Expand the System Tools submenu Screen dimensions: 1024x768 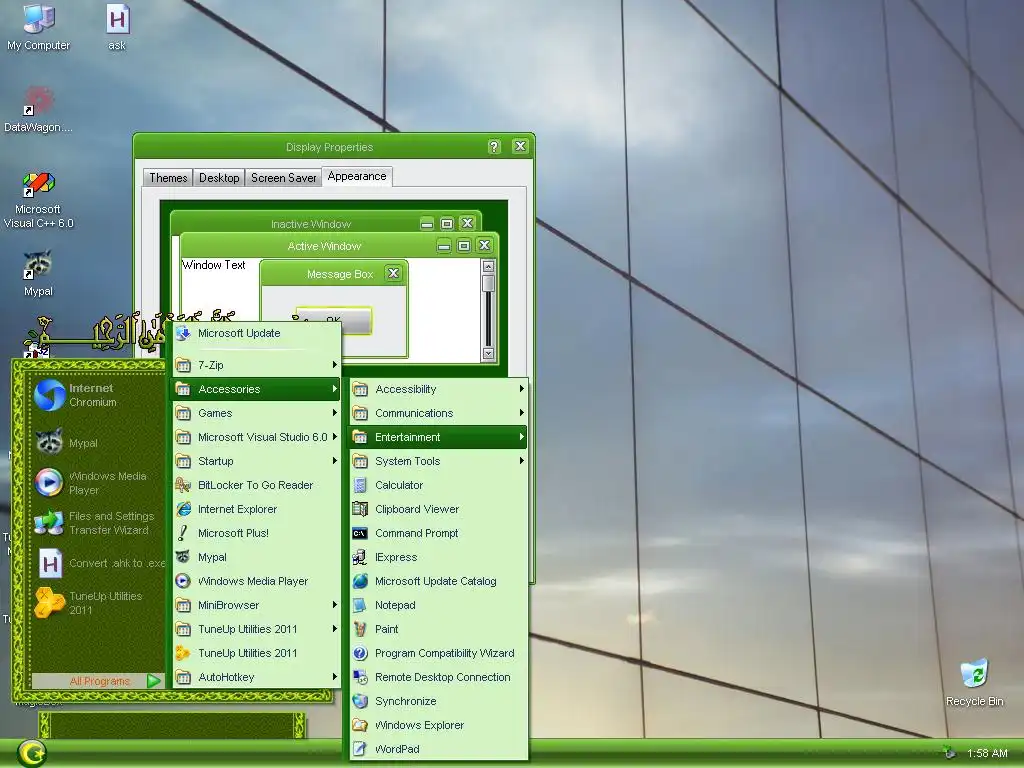438,461
